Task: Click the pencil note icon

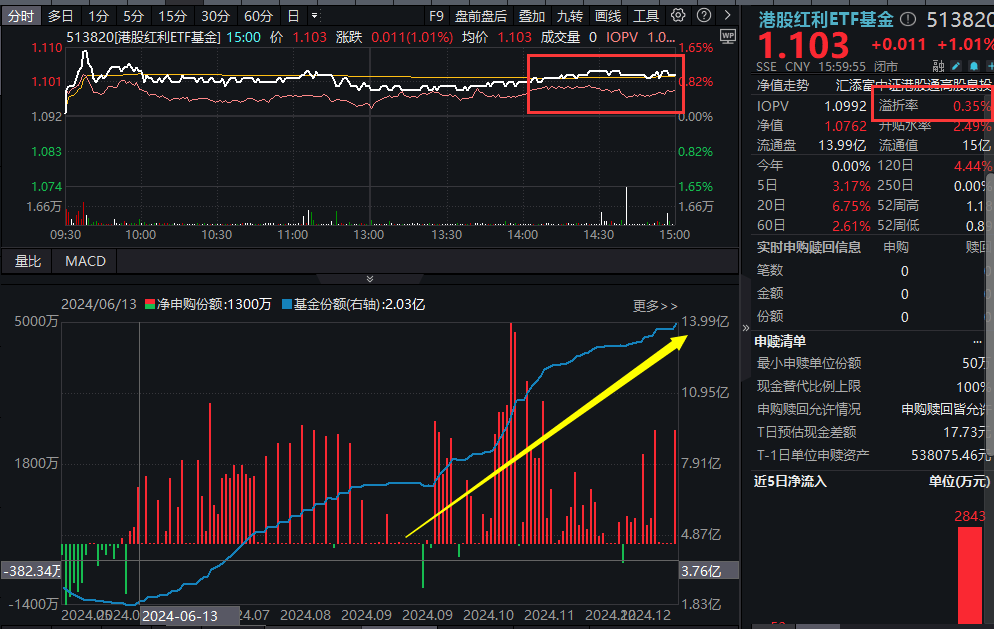Action: [957, 66]
